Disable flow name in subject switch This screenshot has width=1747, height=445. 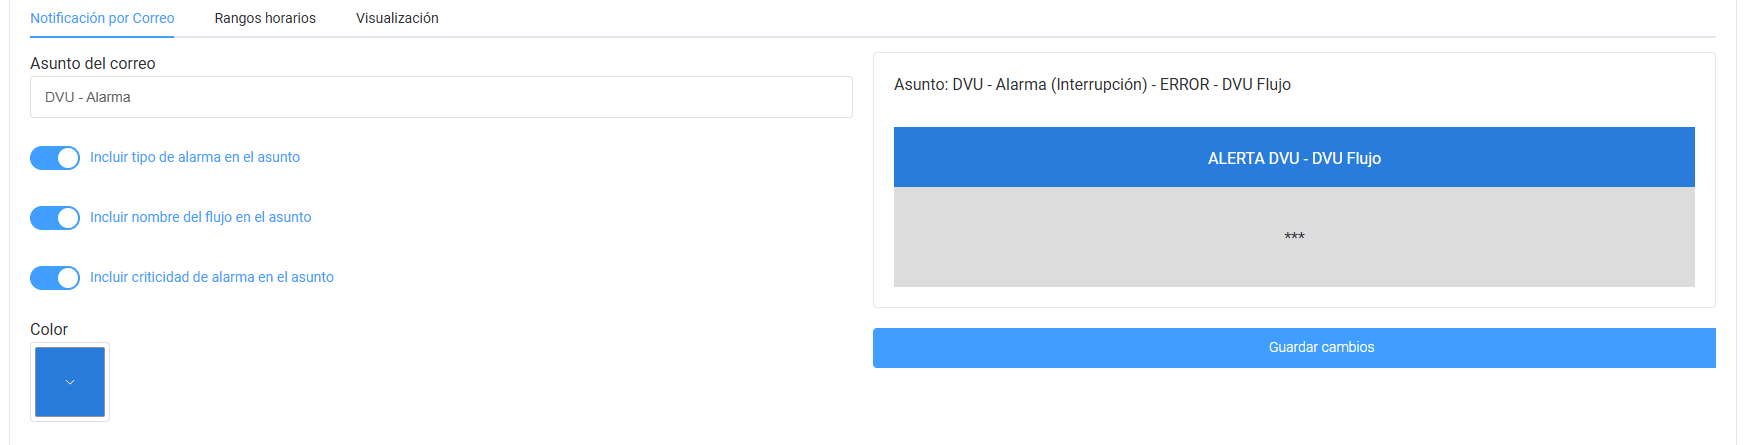click(55, 218)
